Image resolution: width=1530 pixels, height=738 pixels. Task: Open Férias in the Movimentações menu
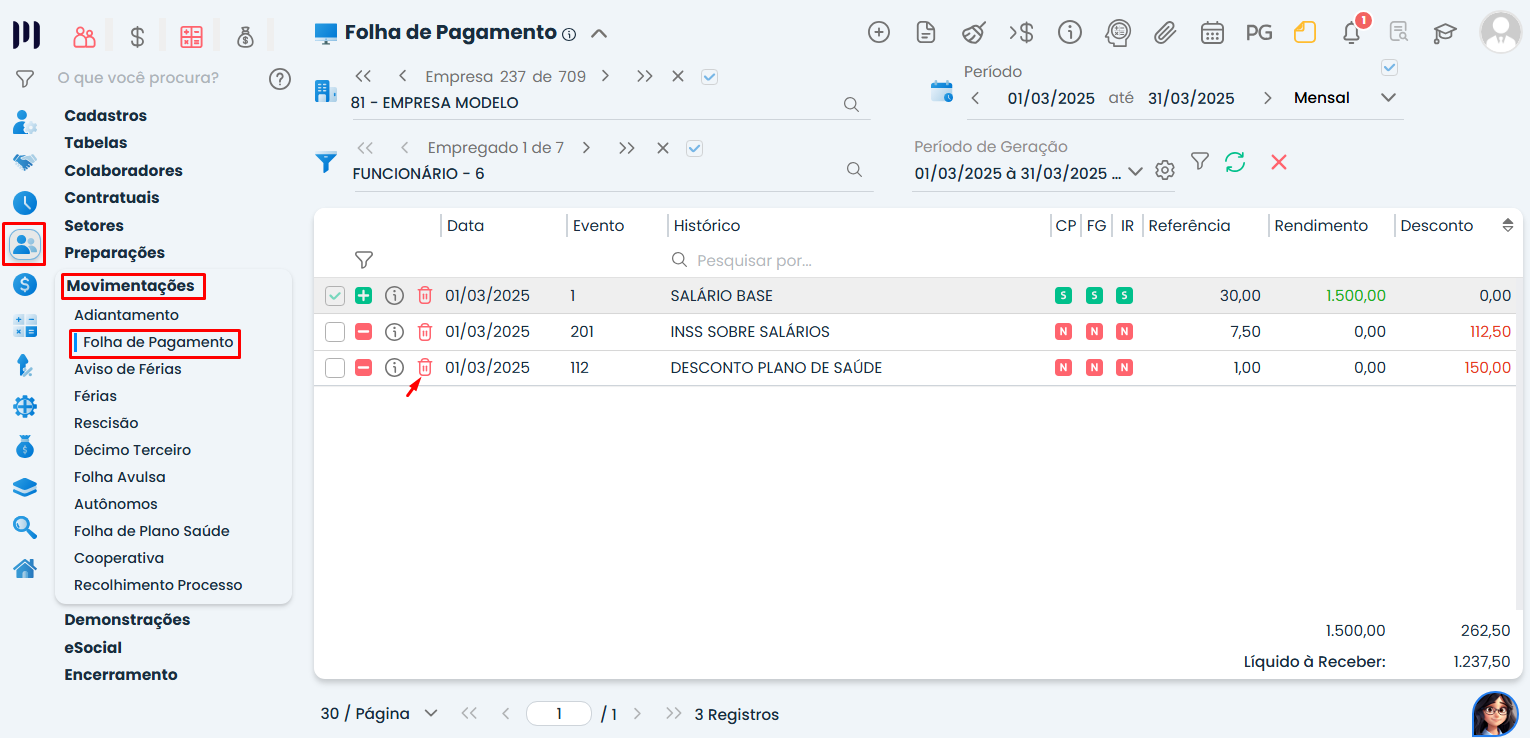[x=95, y=396]
